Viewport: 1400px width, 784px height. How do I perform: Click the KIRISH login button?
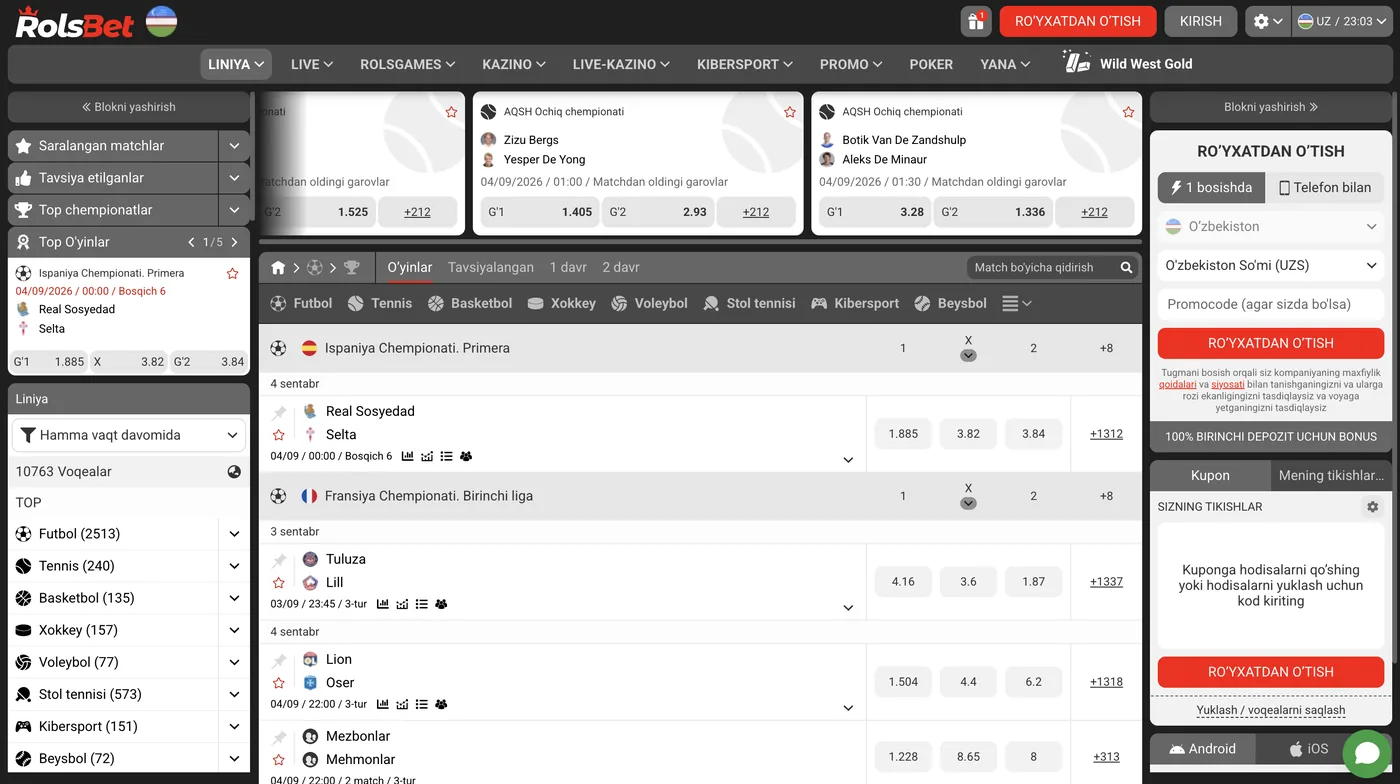click(1200, 21)
